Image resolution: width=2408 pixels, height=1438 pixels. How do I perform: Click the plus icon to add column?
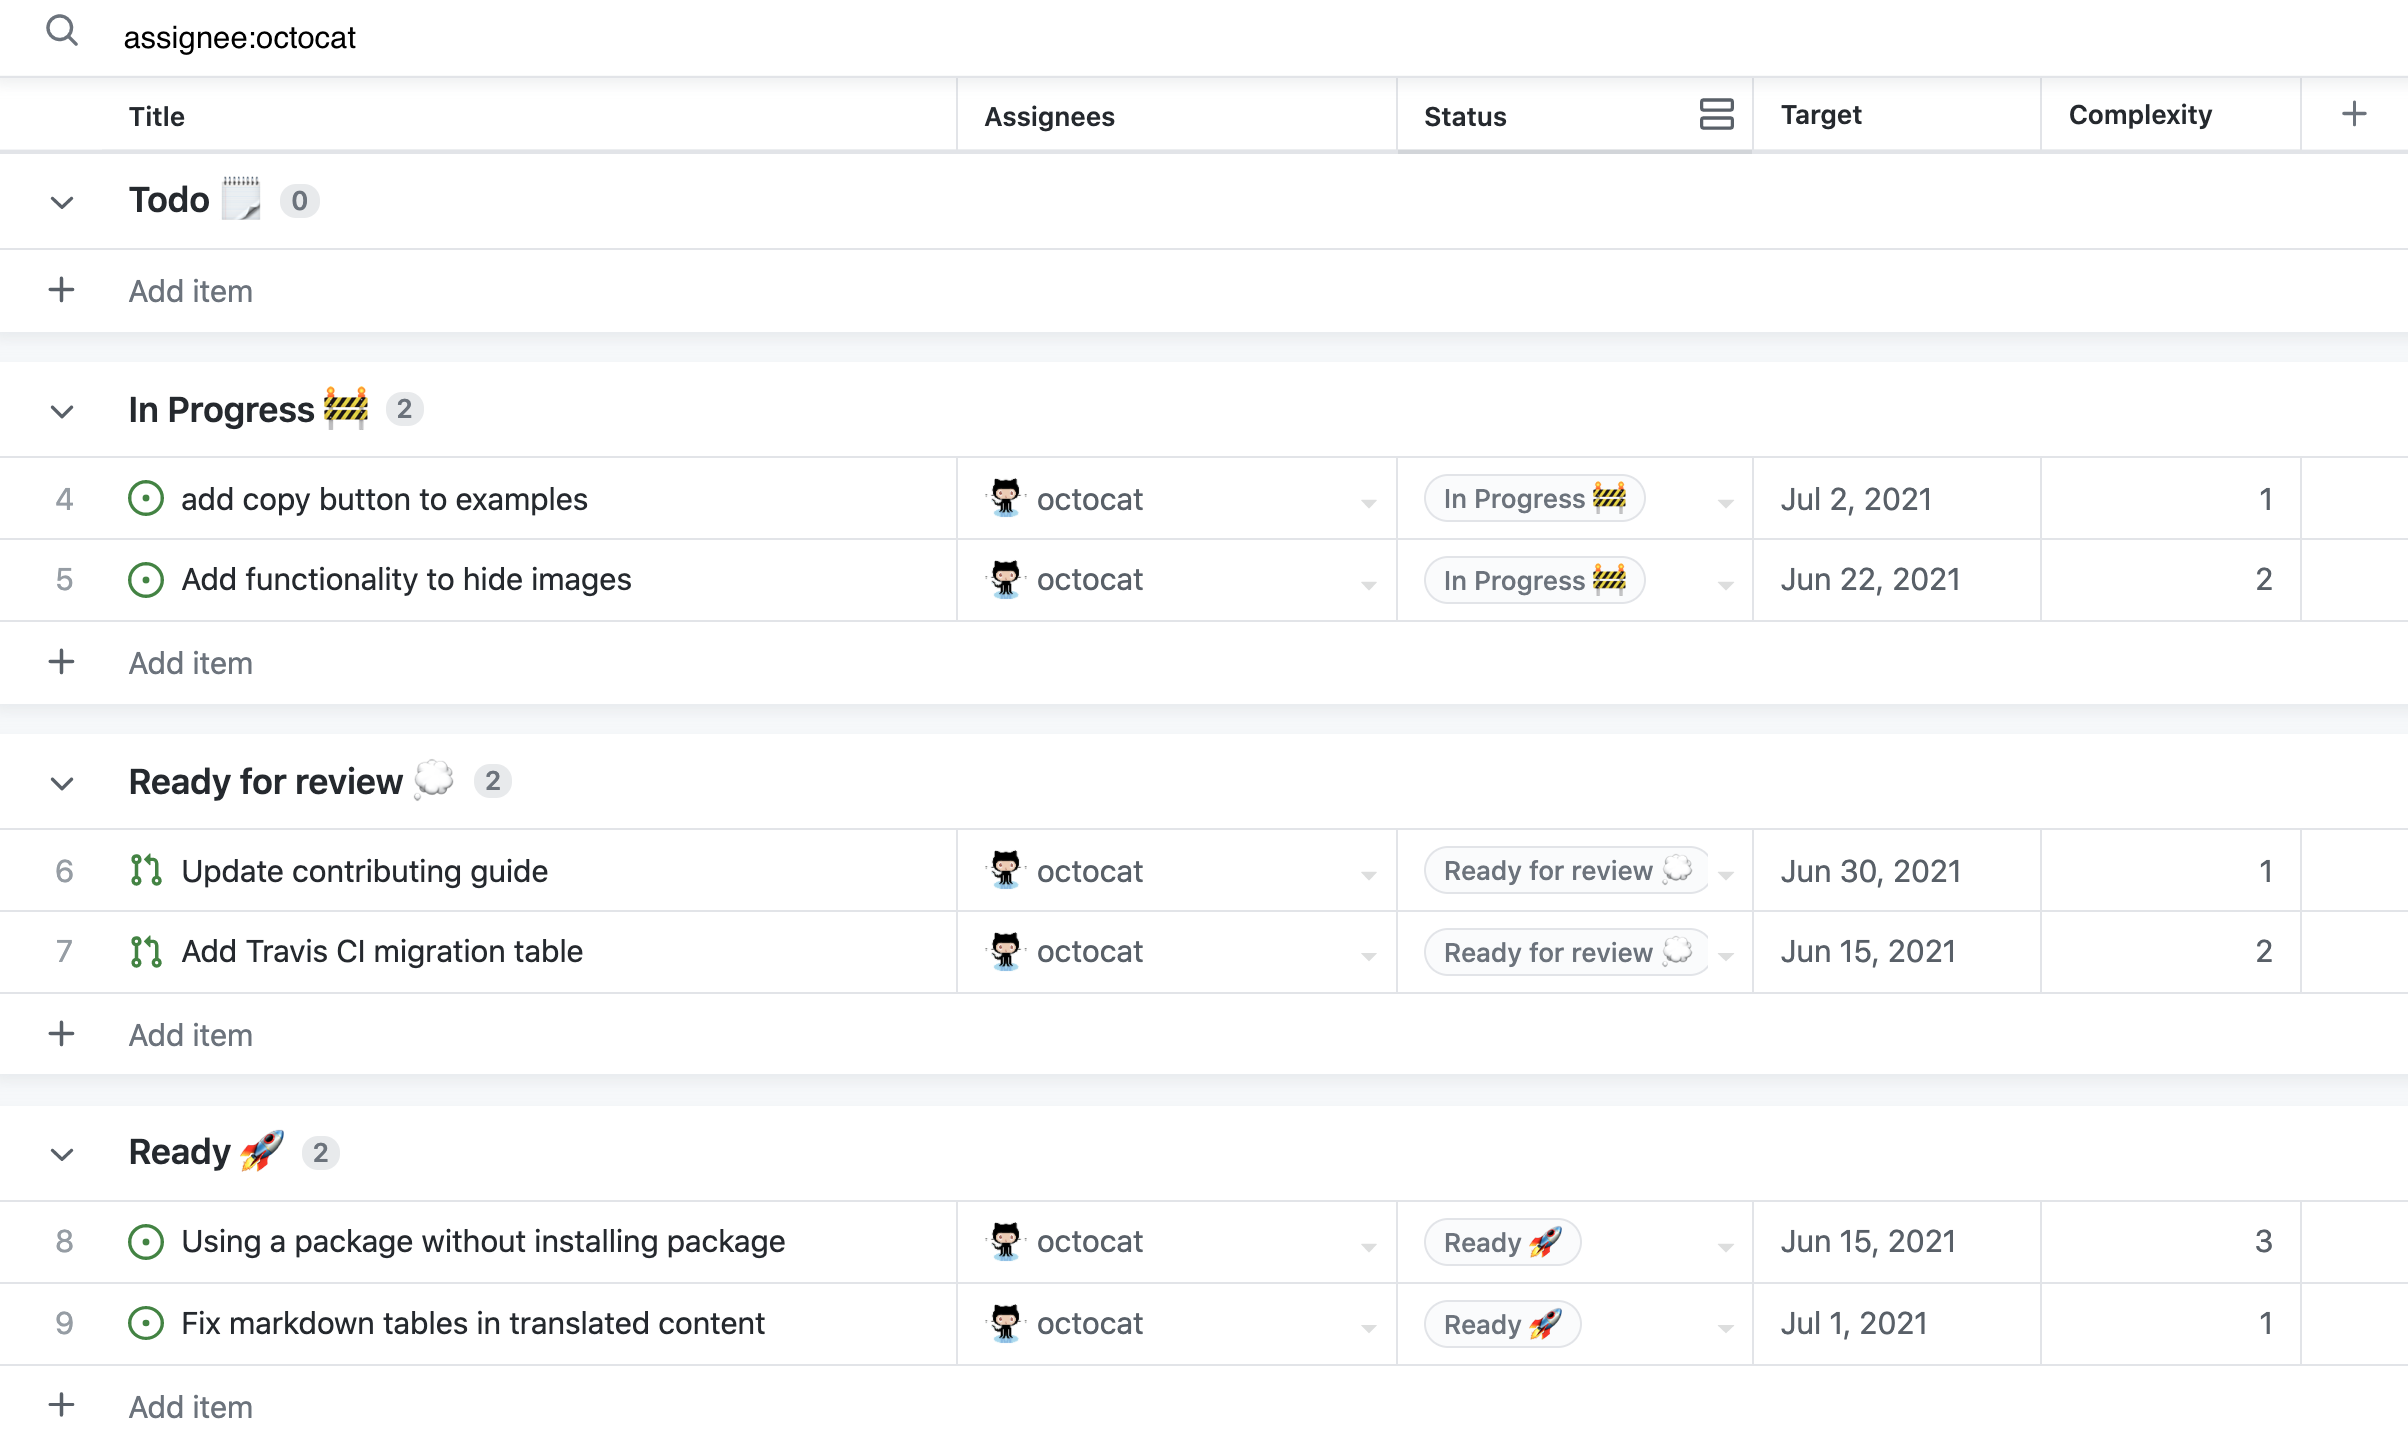2354,114
